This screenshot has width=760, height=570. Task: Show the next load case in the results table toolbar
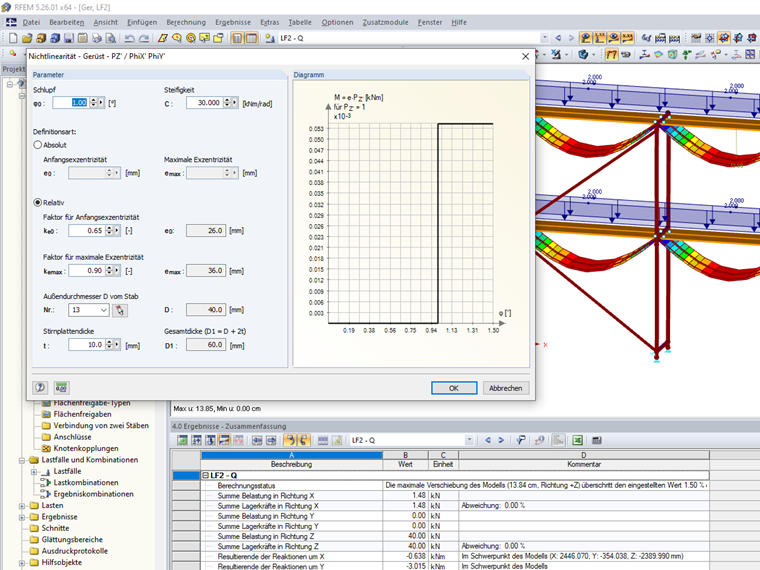click(501, 440)
